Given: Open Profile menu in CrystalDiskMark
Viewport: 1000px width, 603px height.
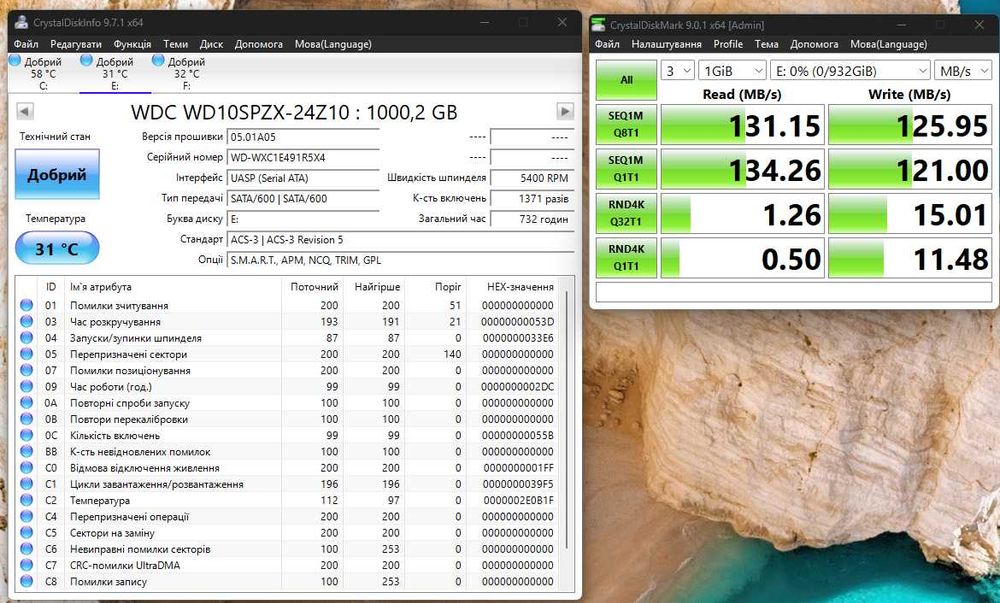Looking at the screenshot, I should pyautogui.click(x=728, y=44).
